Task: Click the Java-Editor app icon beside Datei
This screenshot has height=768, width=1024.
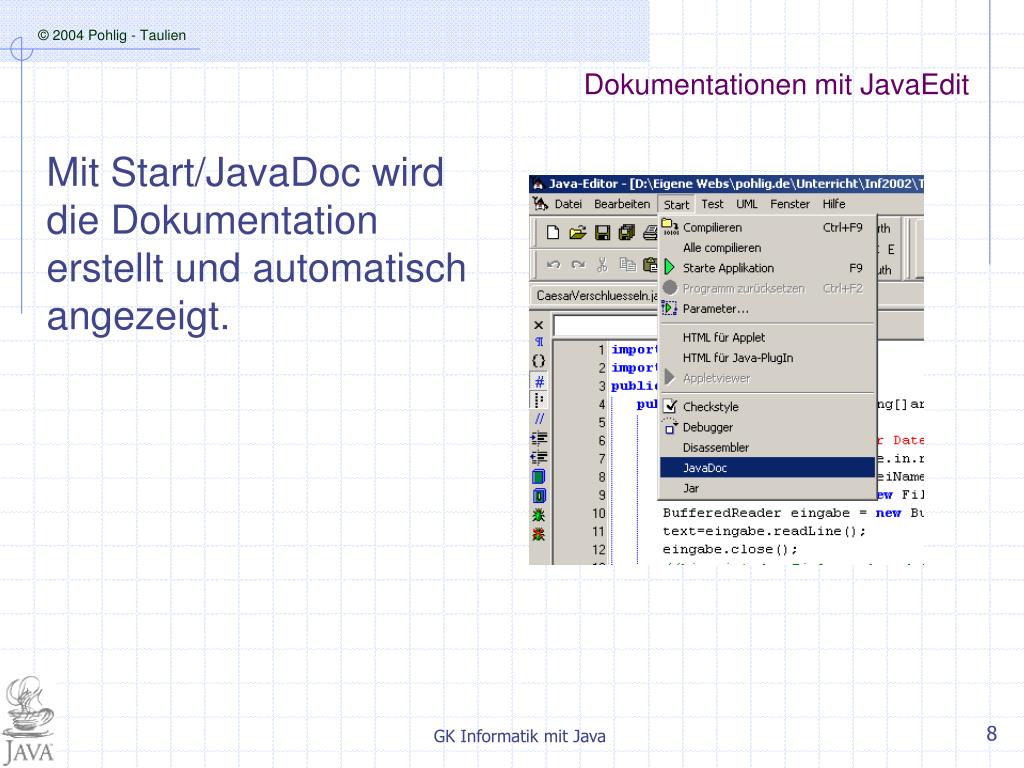Action: [x=540, y=204]
